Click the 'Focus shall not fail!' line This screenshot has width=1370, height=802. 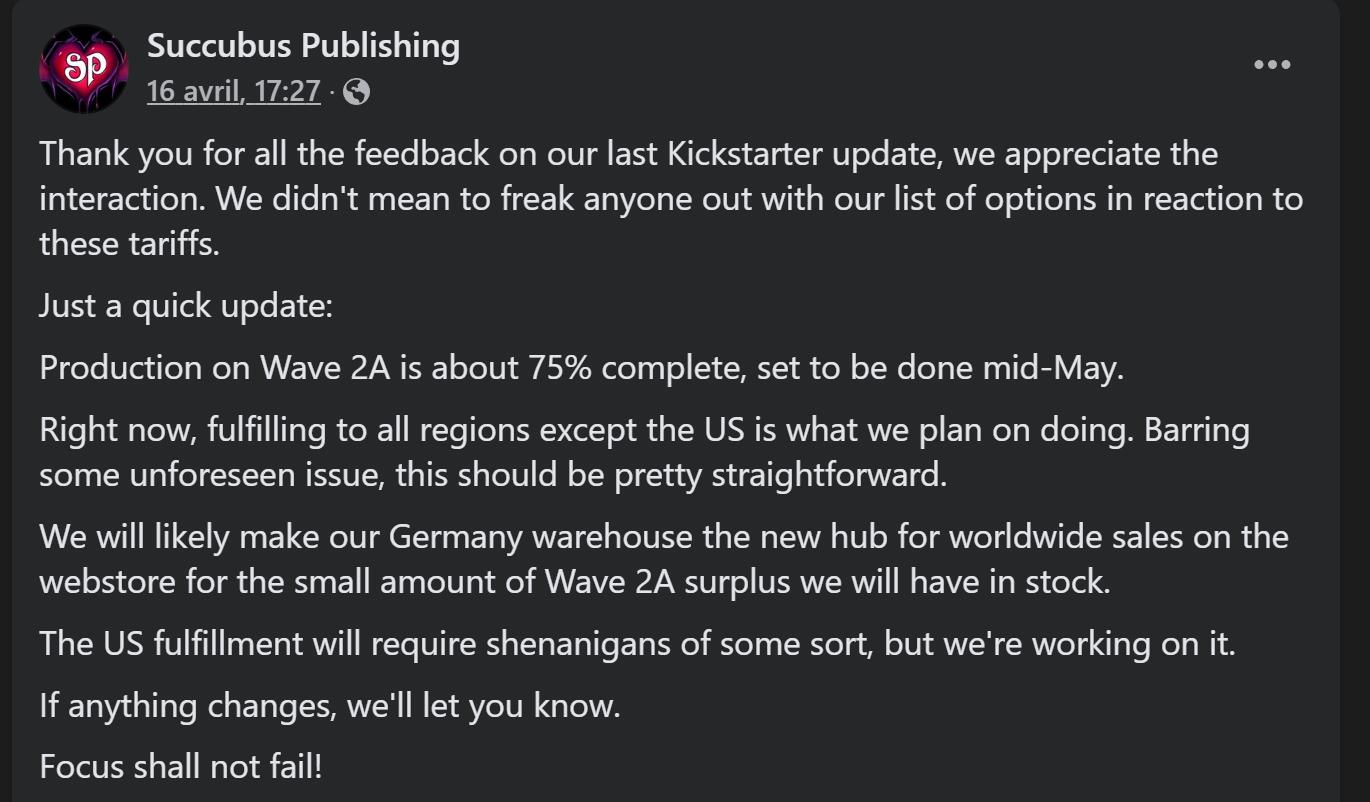(181, 767)
